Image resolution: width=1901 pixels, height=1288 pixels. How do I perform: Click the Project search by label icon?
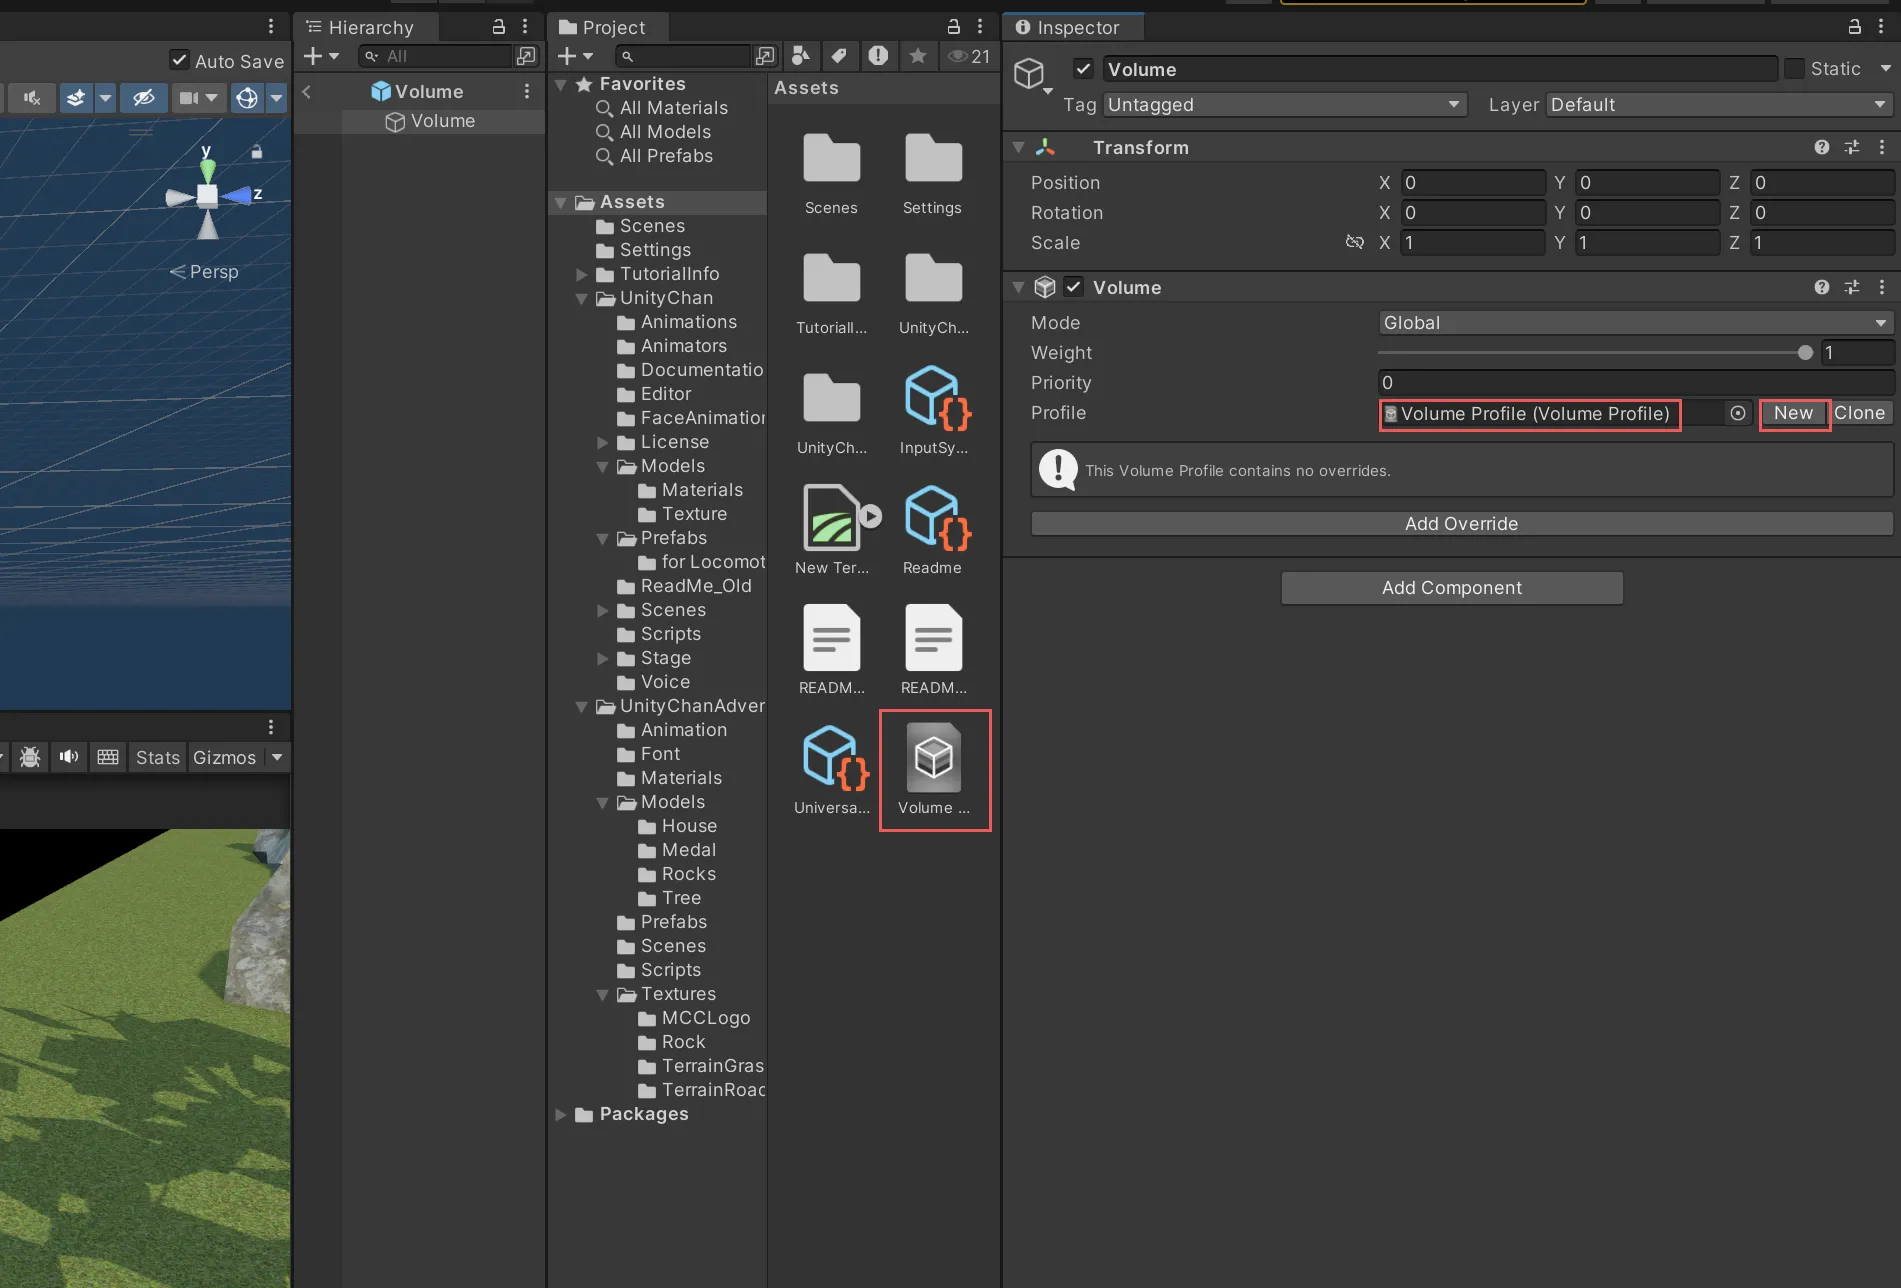coord(839,56)
